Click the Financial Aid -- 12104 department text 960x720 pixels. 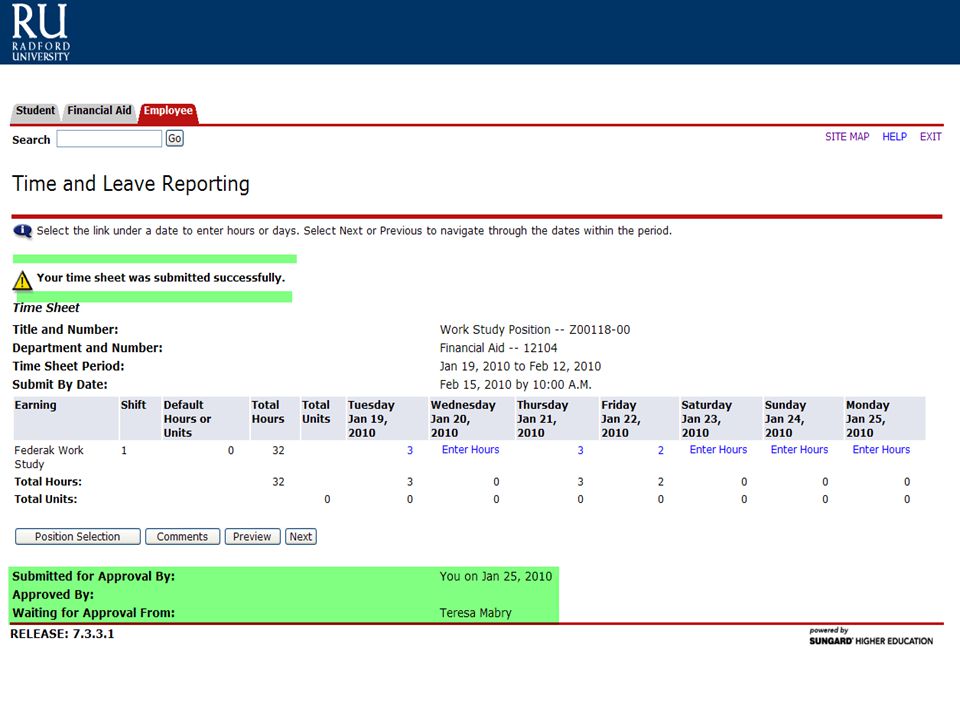pyautogui.click(x=498, y=348)
